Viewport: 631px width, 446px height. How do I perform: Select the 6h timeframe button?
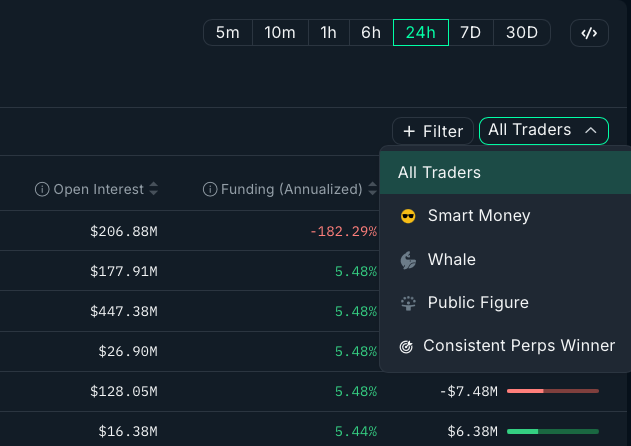(371, 33)
